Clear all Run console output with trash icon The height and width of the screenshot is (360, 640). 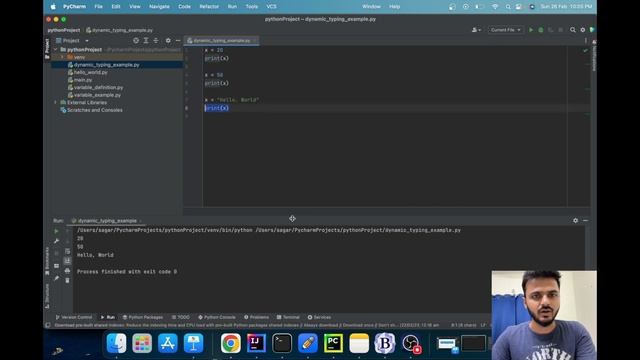67,280
